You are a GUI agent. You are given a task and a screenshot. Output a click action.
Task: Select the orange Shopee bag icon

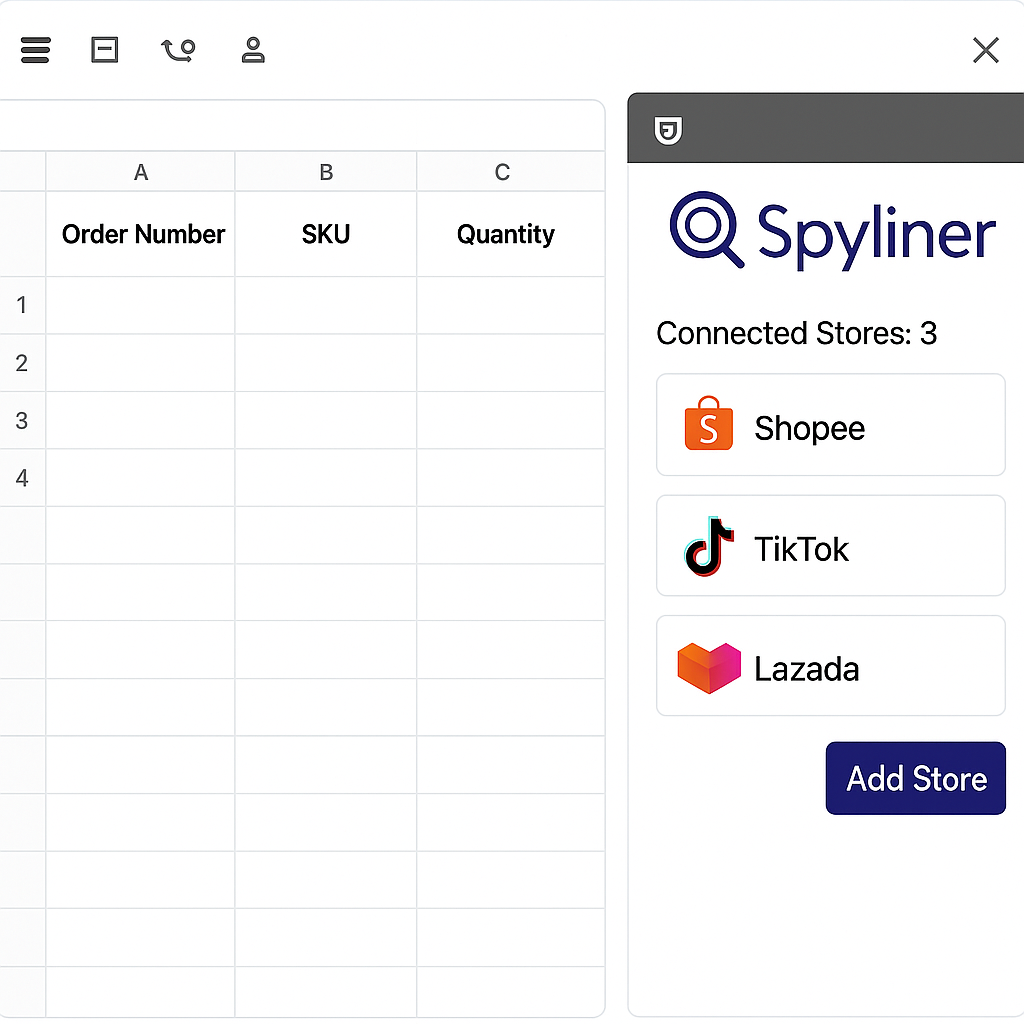coord(707,424)
